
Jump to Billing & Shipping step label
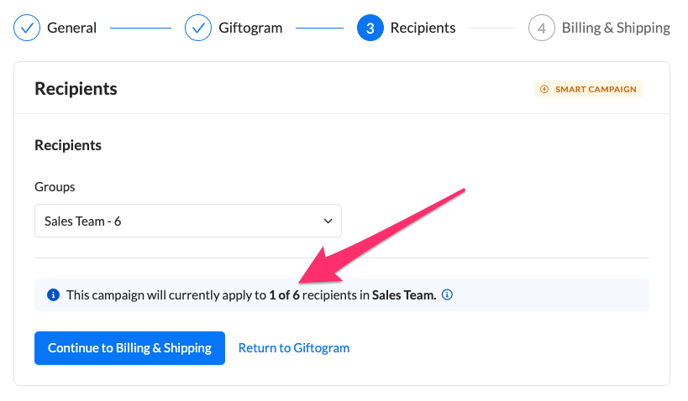coord(616,28)
